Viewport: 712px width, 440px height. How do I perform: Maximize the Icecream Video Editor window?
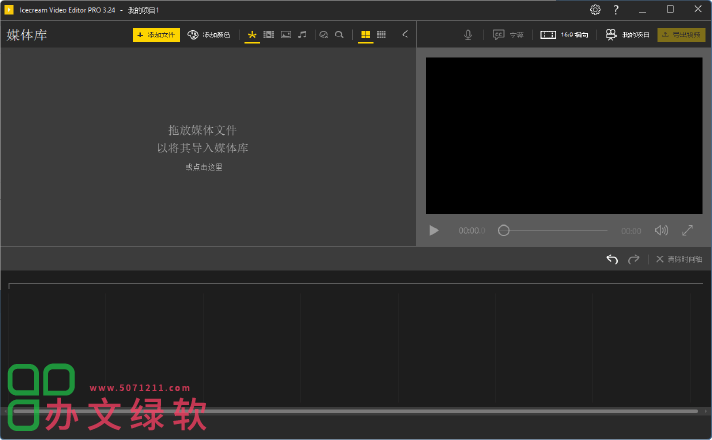click(x=670, y=10)
